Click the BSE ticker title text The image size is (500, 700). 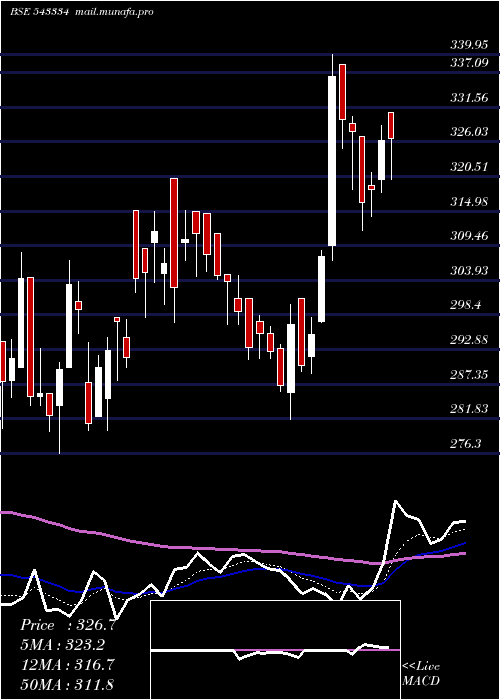(39, 12)
